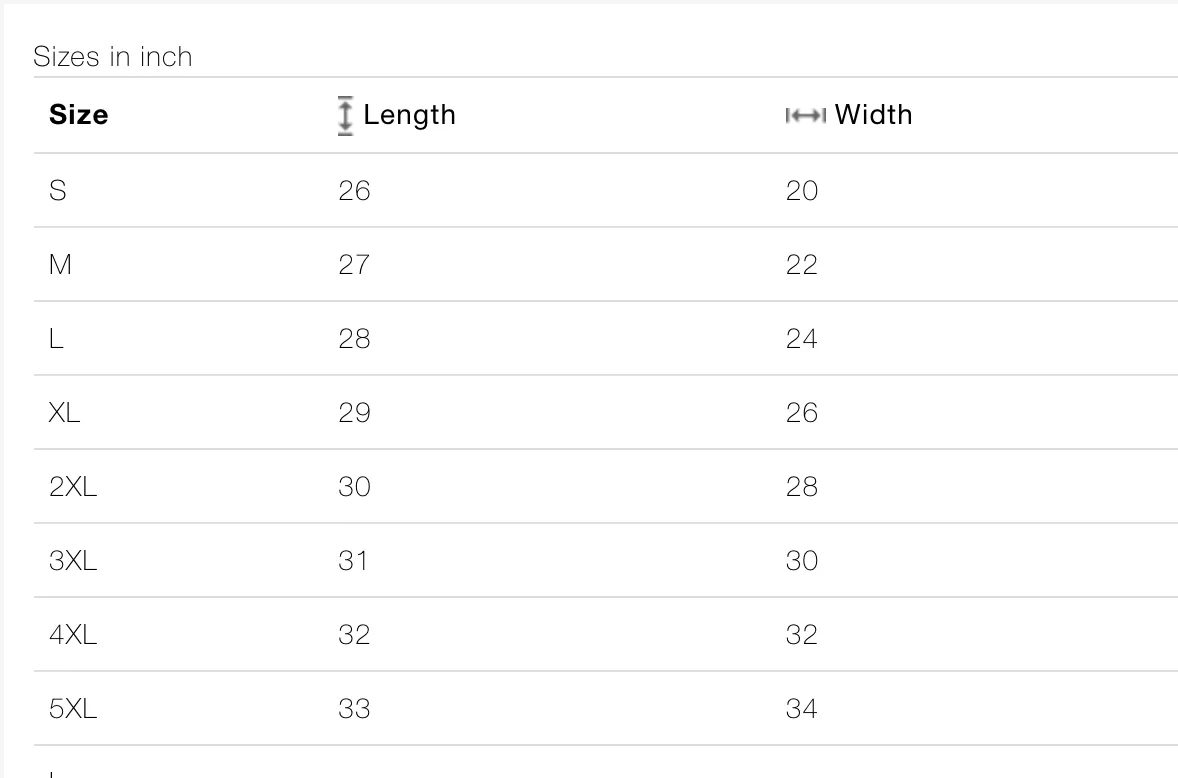Click width value 28 for size 2XL
The width and height of the screenshot is (1178, 778).
tap(802, 487)
